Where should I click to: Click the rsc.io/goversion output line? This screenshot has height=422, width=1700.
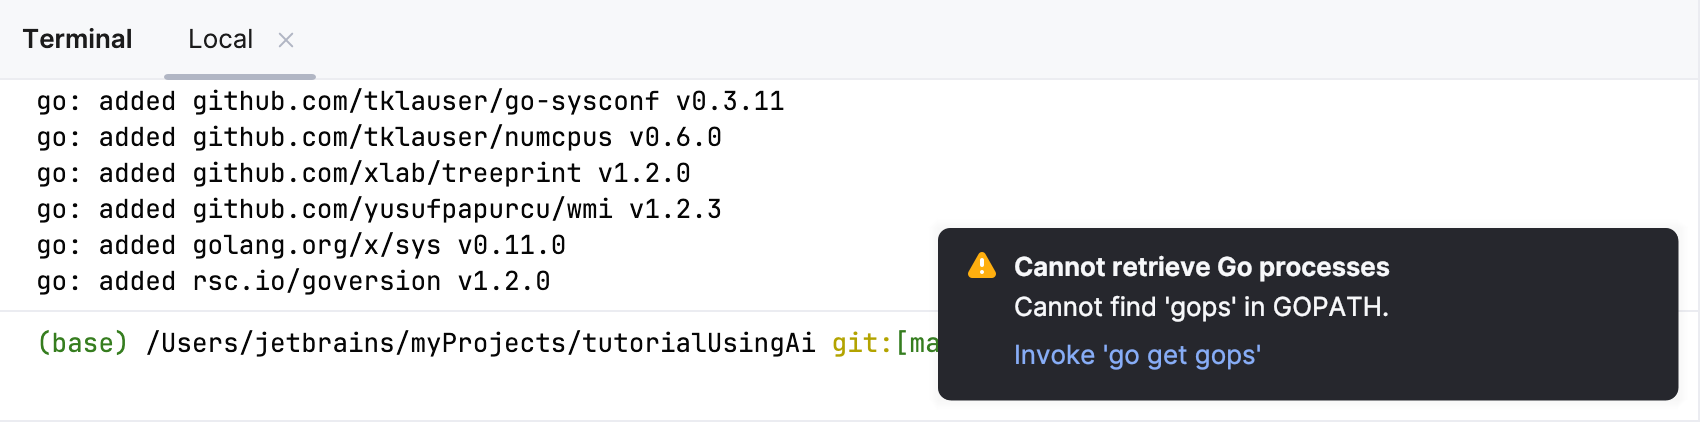pyautogui.click(x=293, y=281)
